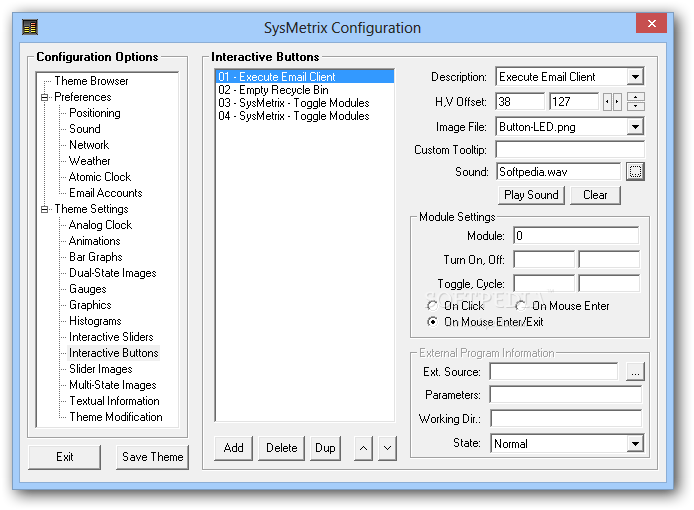Select Interactive Buttons in tree
The height and width of the screenshot is (510, 694).
coord(114,353)
